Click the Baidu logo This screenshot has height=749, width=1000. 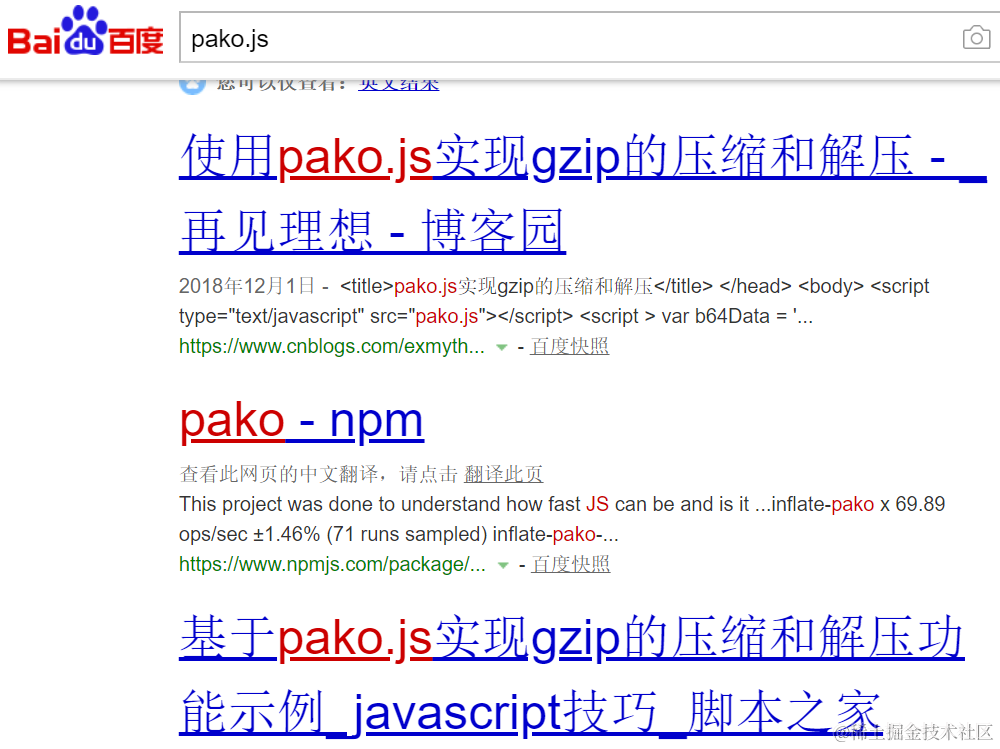85,32
